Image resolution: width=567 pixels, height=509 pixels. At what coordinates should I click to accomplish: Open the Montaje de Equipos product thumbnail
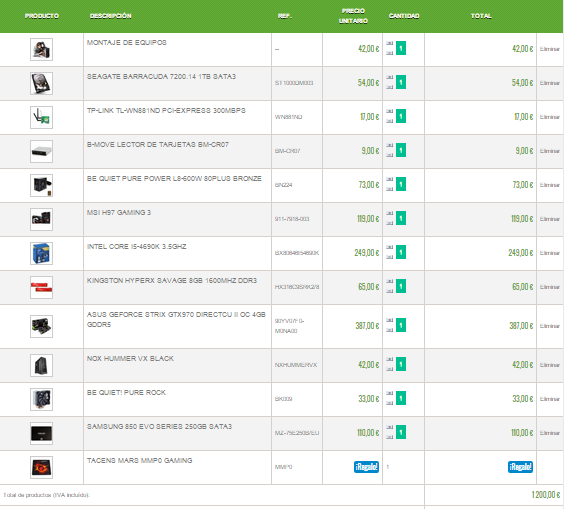[x=41, y=50]
